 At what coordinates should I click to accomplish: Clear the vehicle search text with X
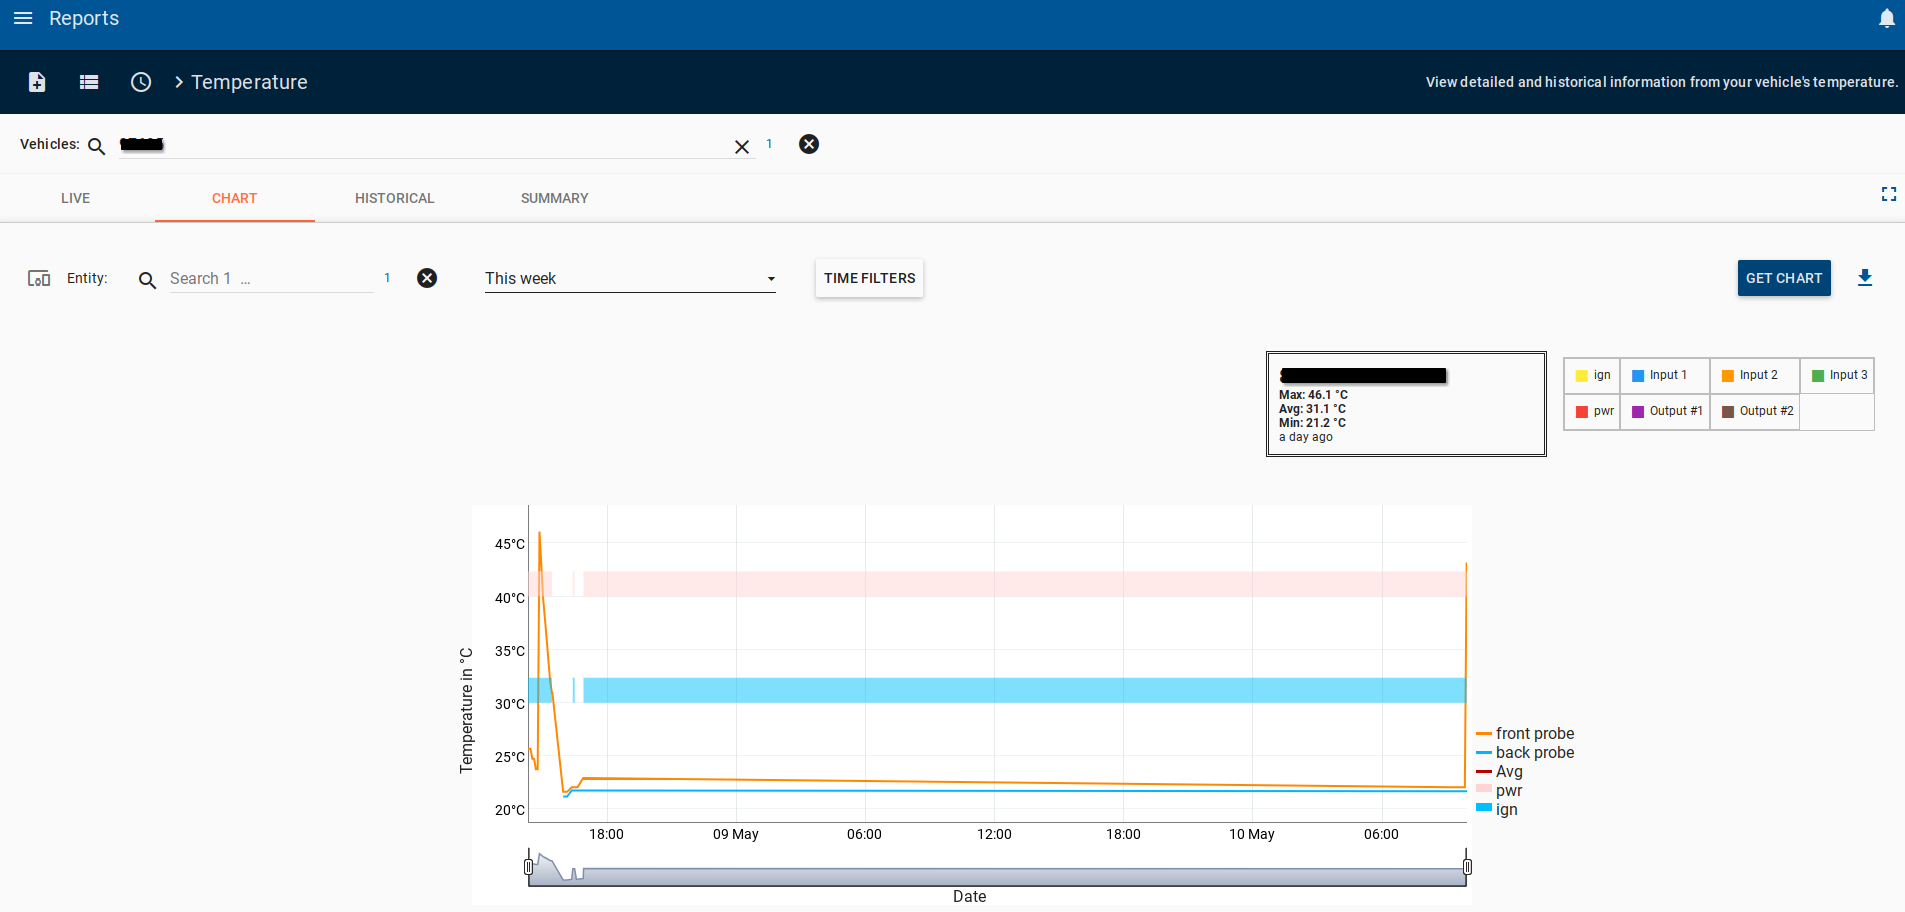pyautogui.click(x=742, y=147)
